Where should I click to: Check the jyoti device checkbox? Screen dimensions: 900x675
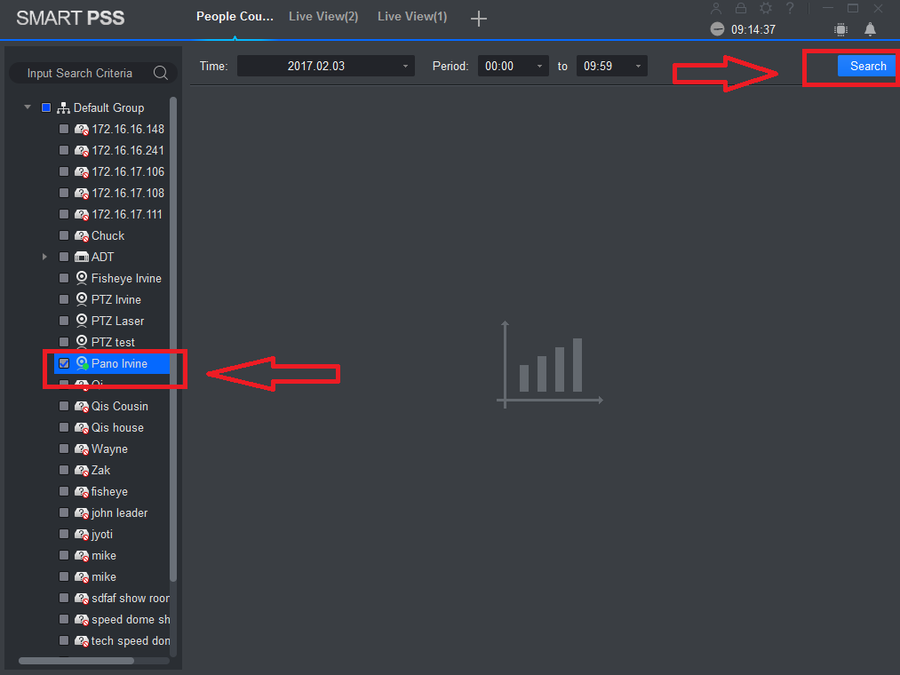click(x=64, y=534)
